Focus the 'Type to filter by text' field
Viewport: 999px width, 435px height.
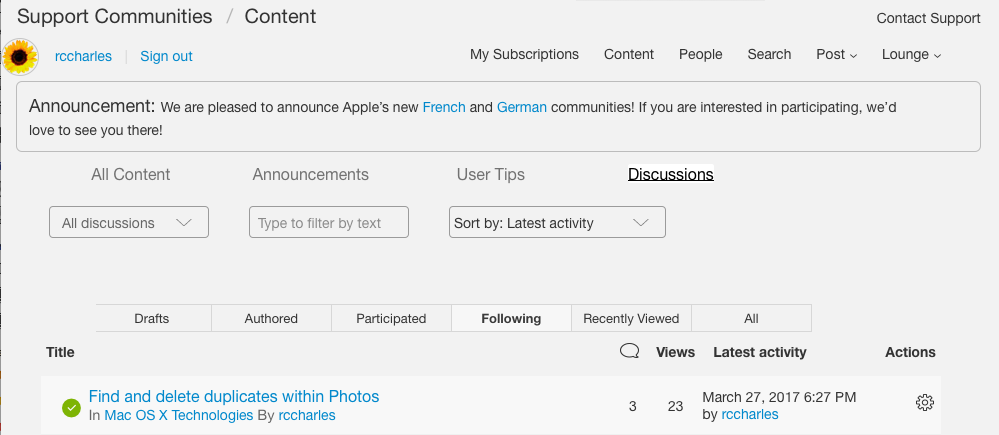click(329, 223)
